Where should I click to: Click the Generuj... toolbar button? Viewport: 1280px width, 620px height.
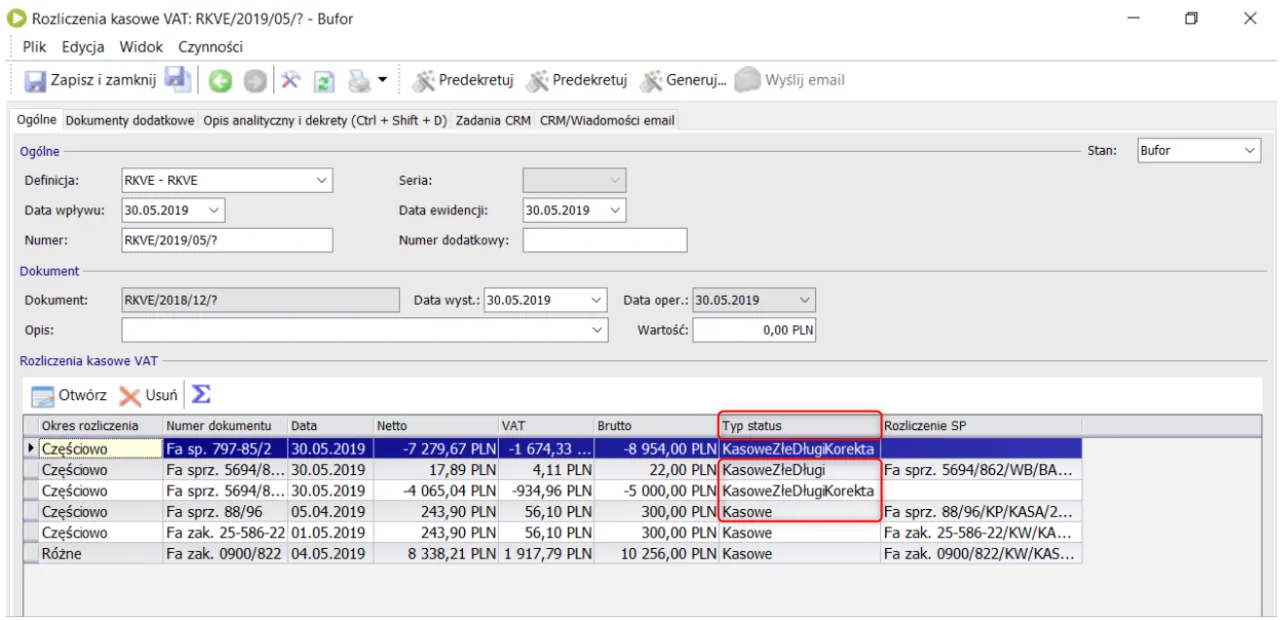683,80
